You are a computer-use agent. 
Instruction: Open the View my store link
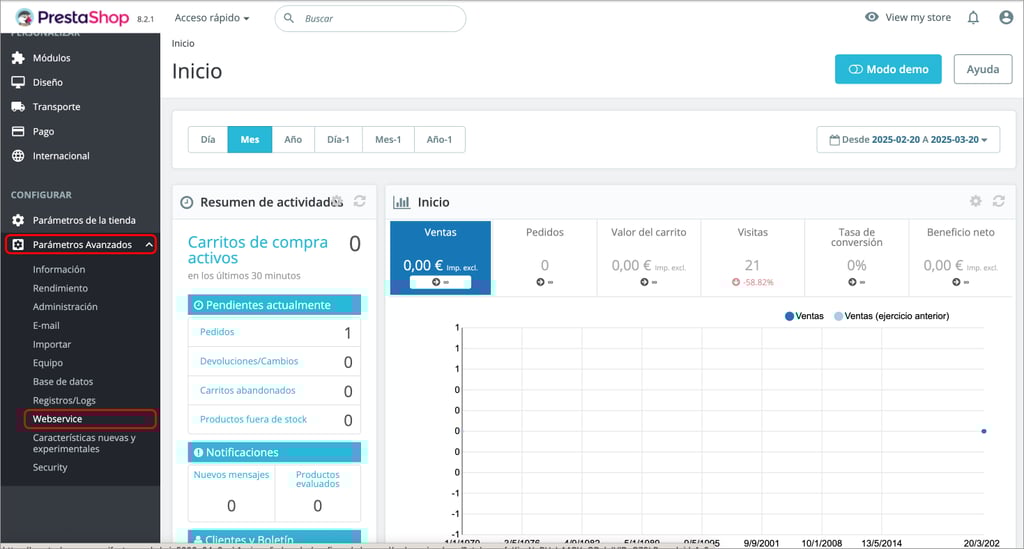pos(908,18)
